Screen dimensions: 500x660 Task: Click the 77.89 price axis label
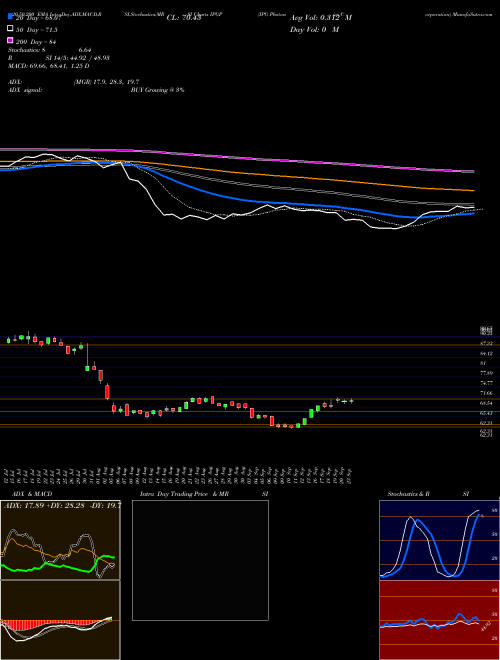click(x=487, y=373)
